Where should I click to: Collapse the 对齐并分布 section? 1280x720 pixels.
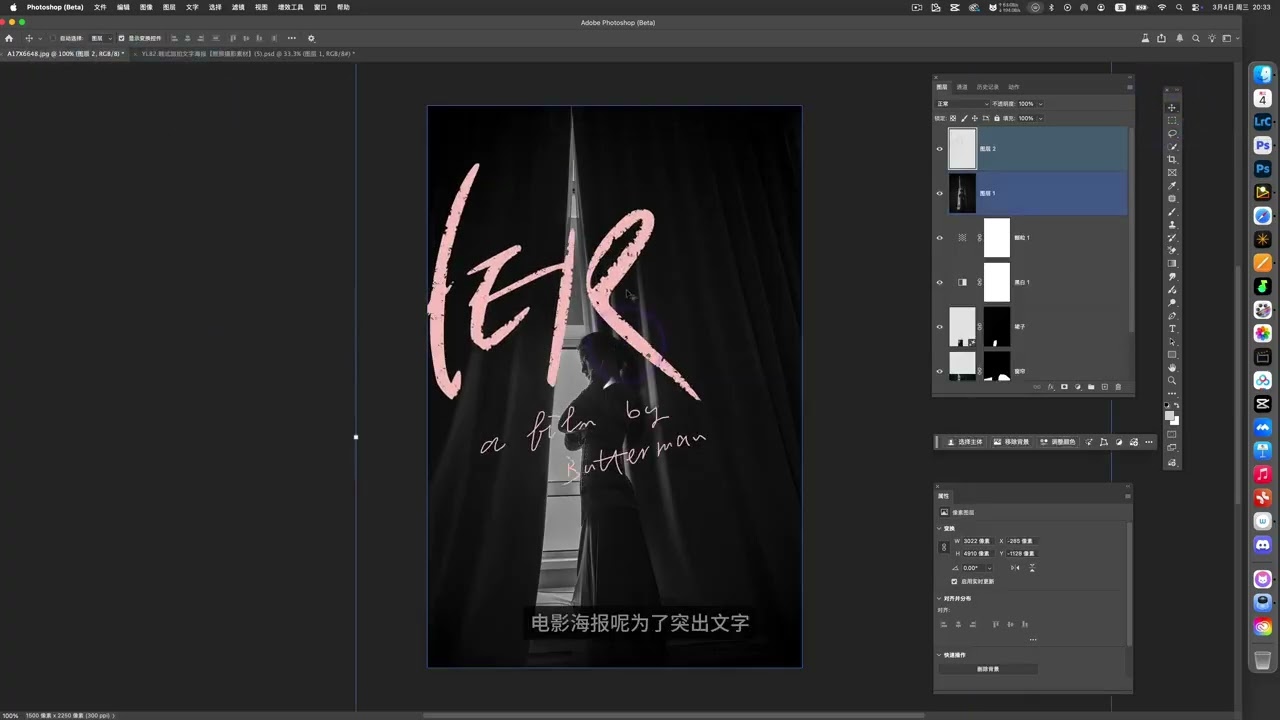point(939,599)
